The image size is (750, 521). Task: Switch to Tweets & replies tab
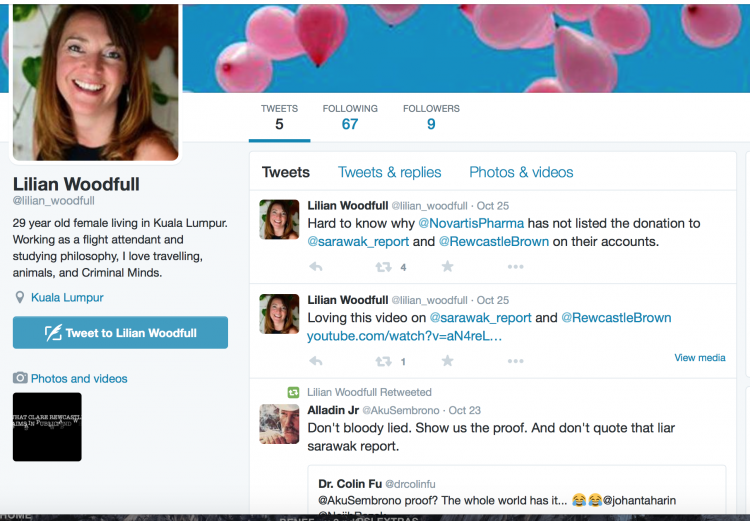389,172
